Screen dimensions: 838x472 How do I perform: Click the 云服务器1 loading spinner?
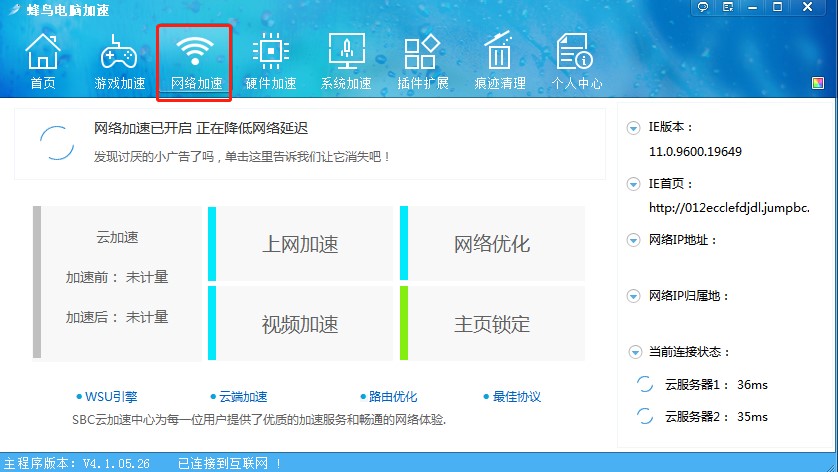point(645,384)
